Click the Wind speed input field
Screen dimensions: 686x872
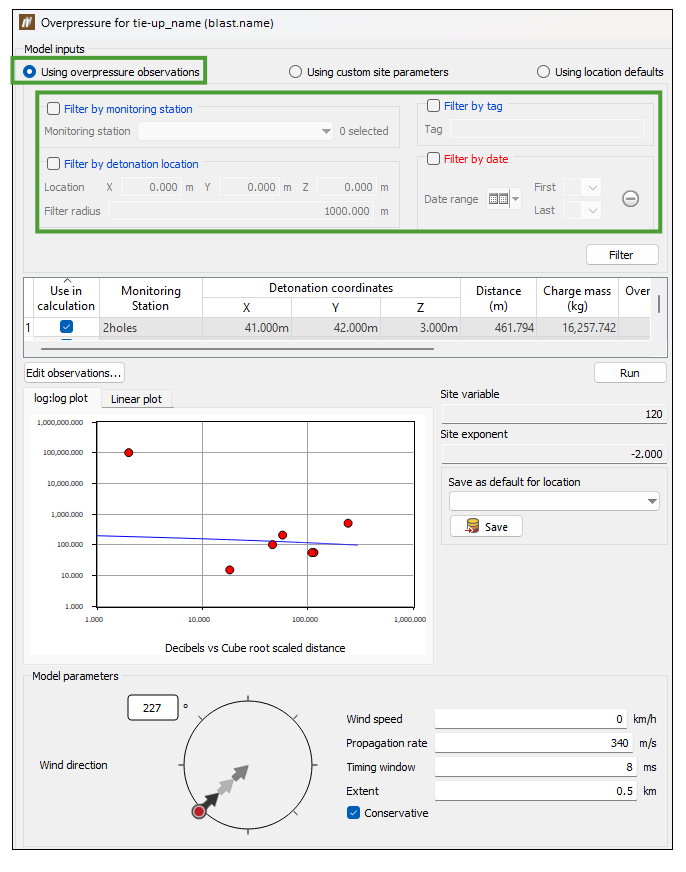[530, 719]
